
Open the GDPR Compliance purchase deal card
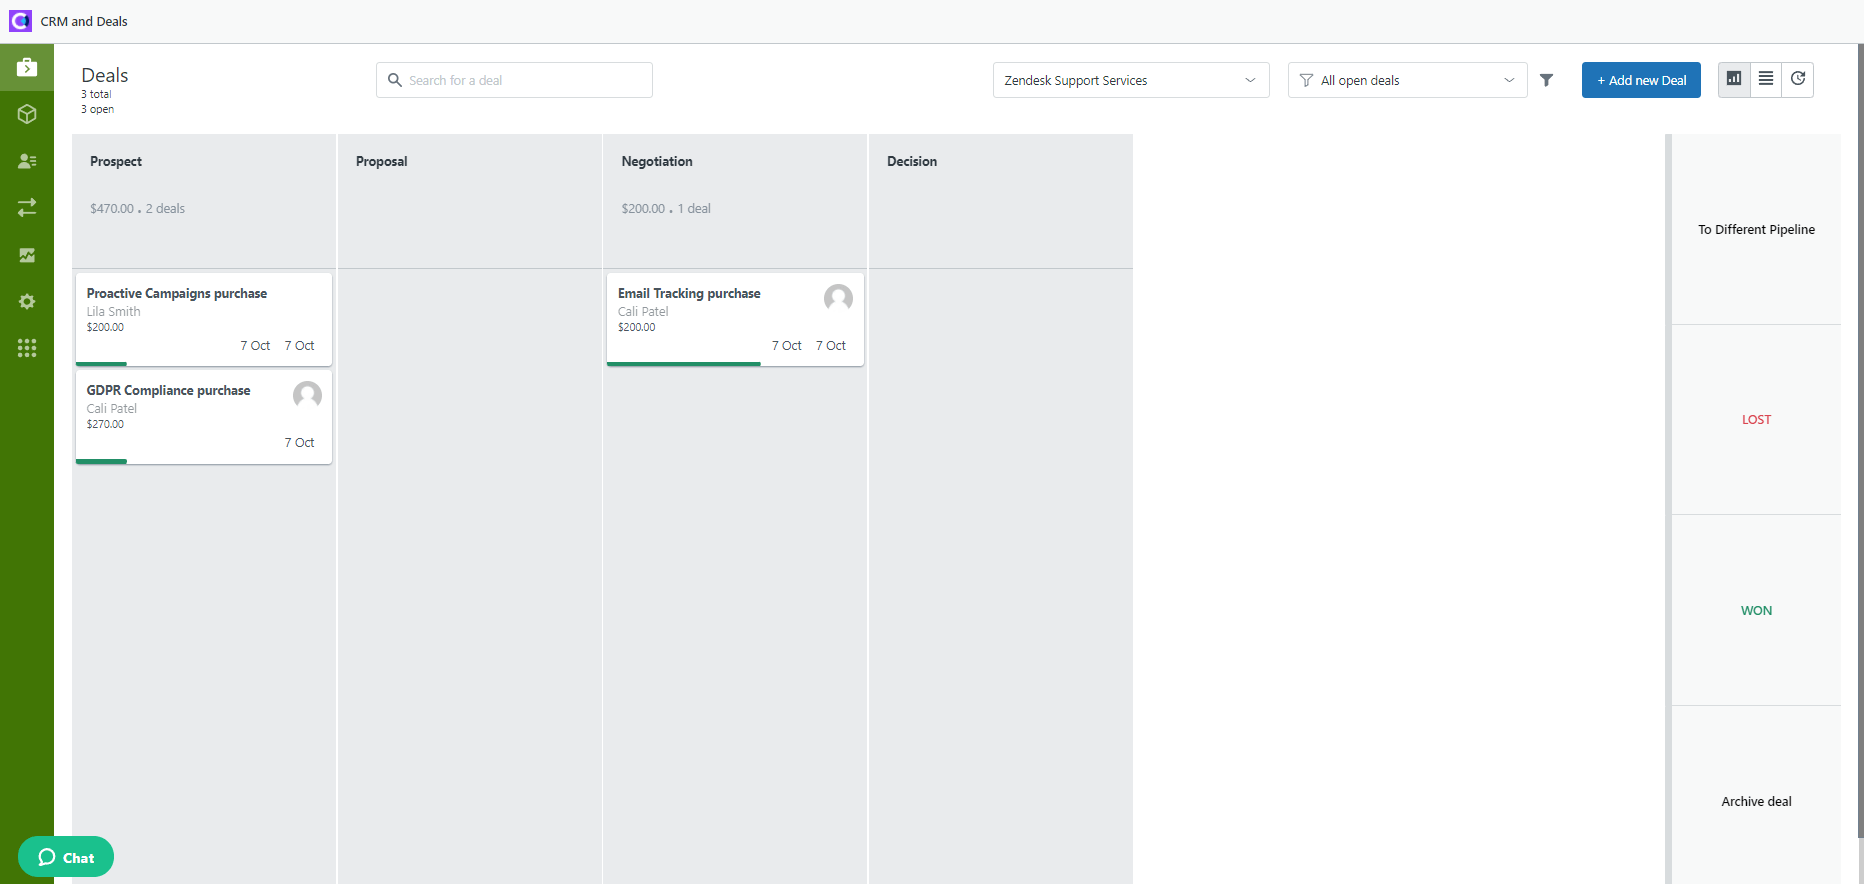204,416
